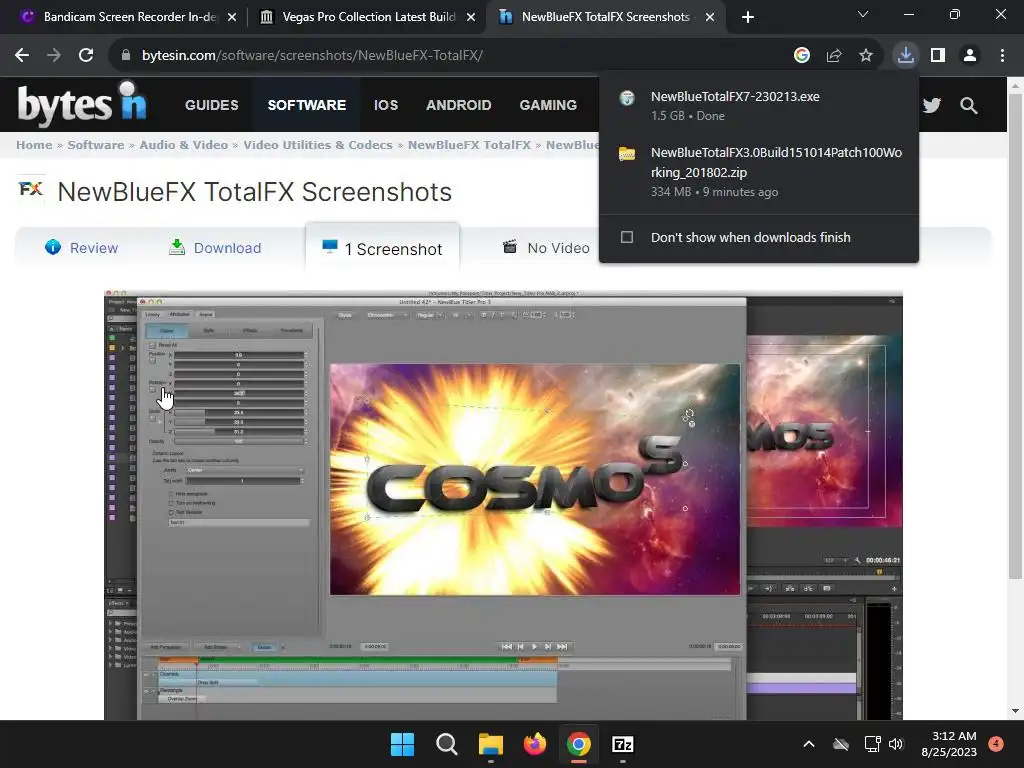Open the GUIDES menu
Viewport: 1024px width, 768px height.
pyautogui.click(x=212, y=105)
